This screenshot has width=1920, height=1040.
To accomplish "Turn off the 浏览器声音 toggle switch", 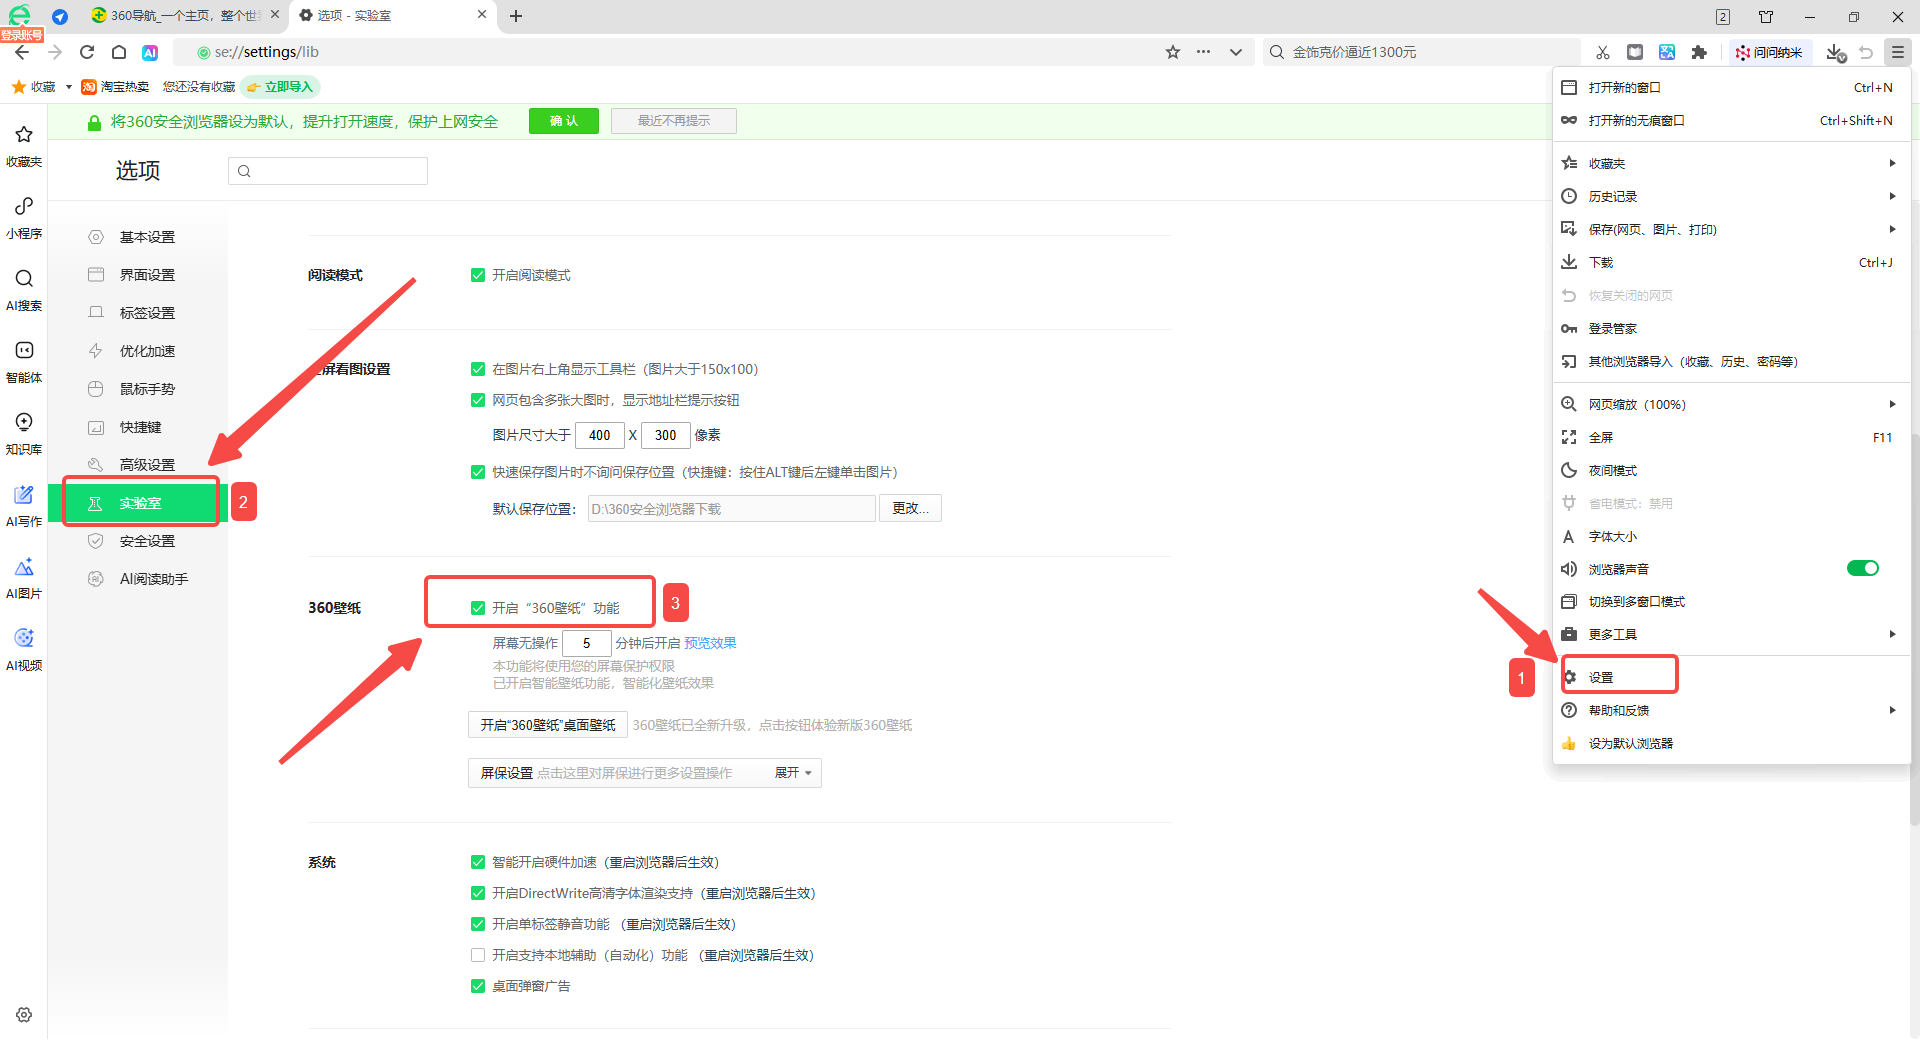I will pyautogui.click(x=1862, y=569).
